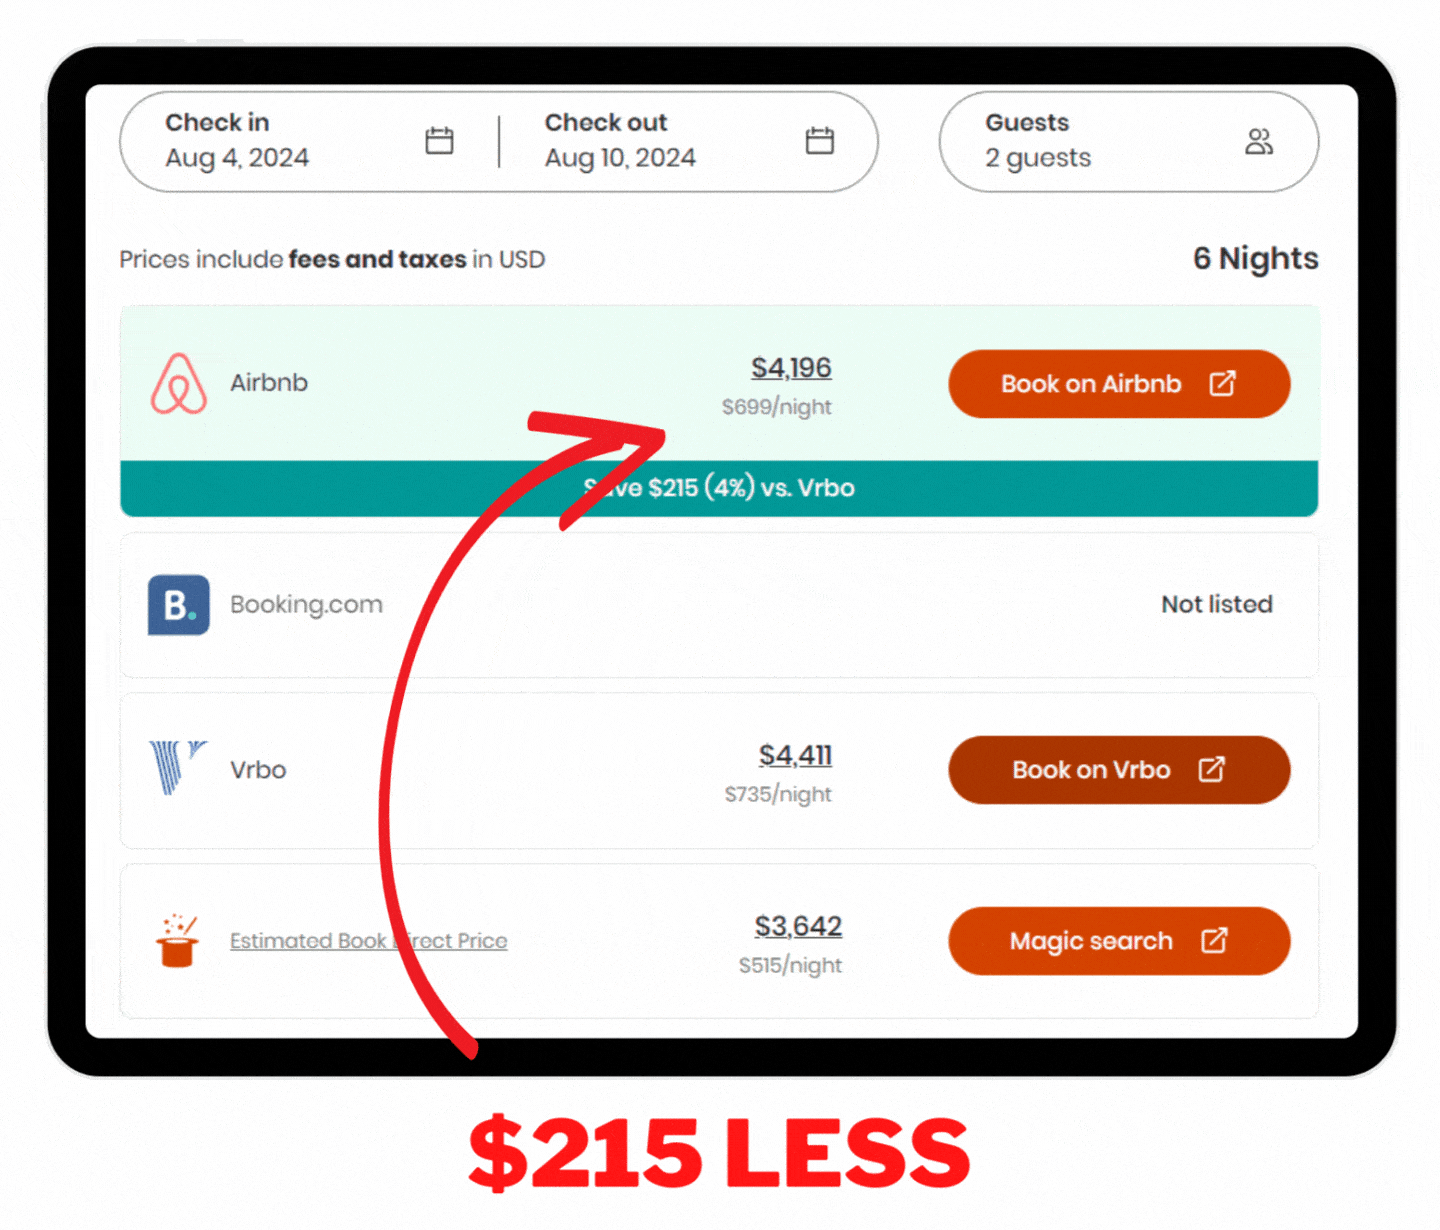Click the Booking.com logo icon
This screenshot has width=1440, height=1230.
point(179,605)
